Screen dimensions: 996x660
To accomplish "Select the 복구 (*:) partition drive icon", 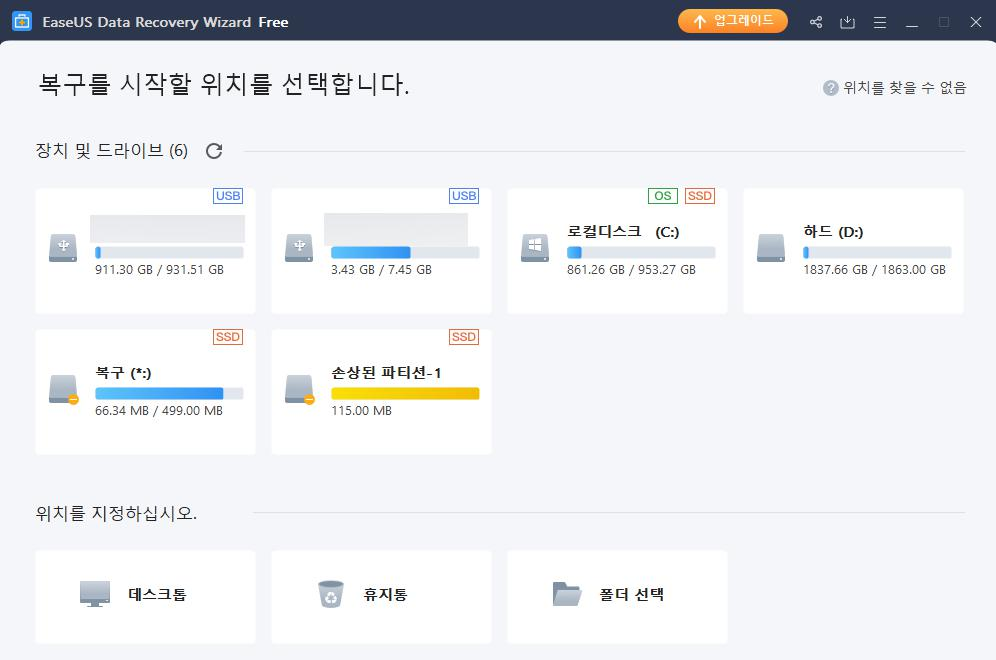I will coord(64,389).
